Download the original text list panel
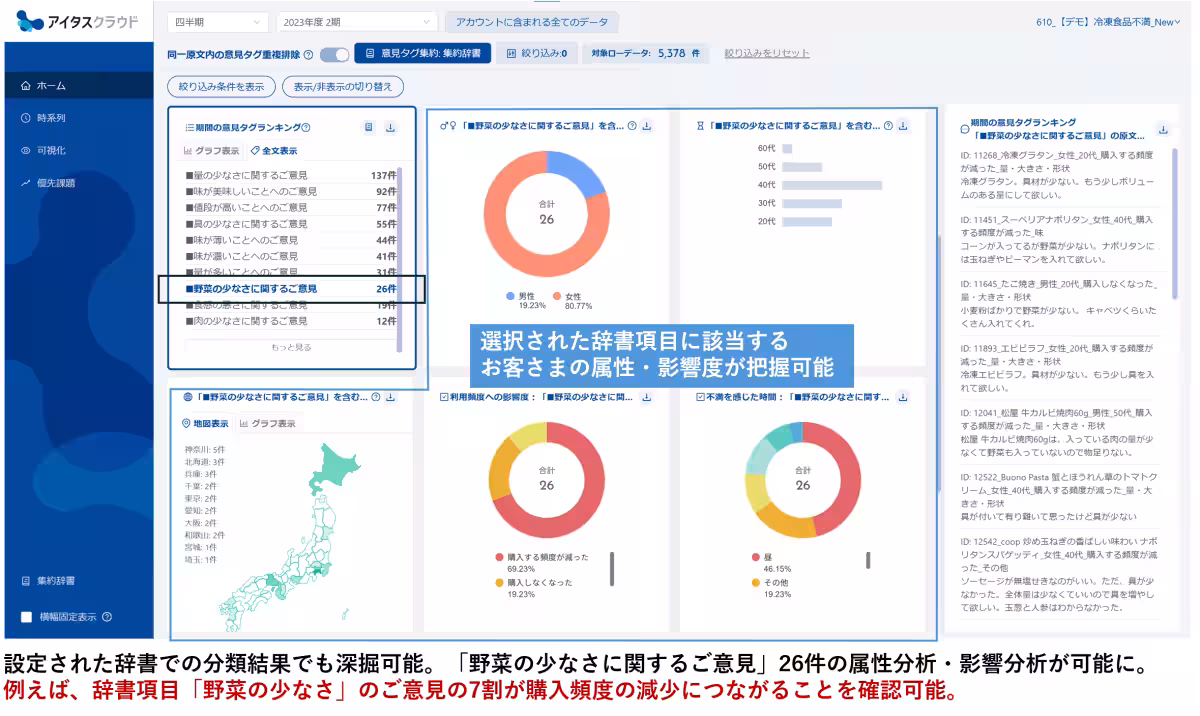1200x716 pixels. click(1163, 130)
